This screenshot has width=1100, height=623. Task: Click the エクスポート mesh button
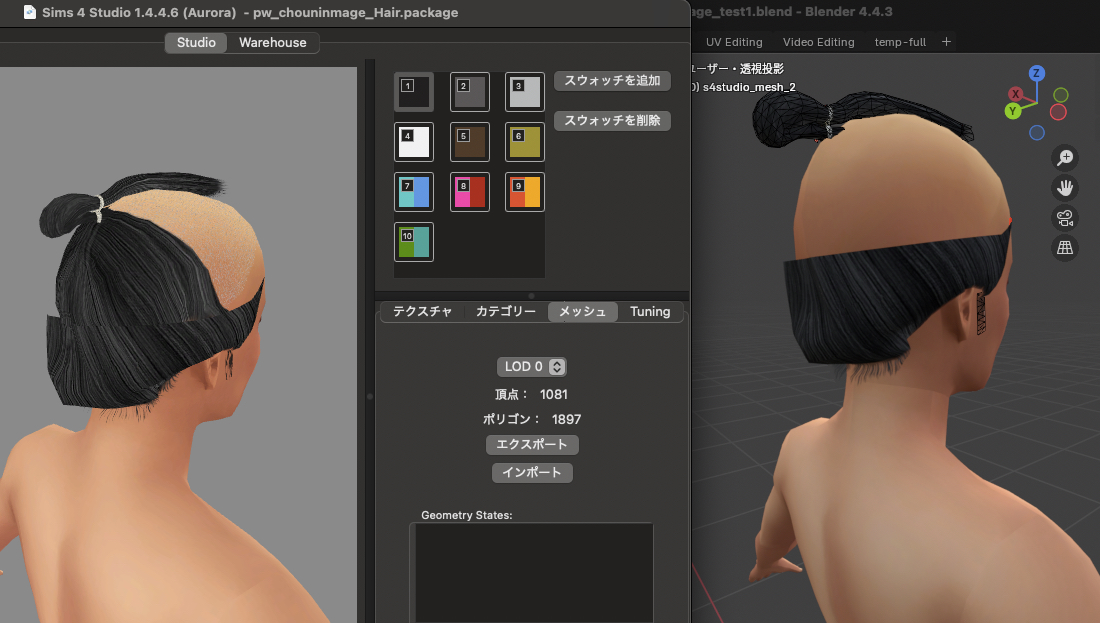pyautogui.click(x=532, y=444)
